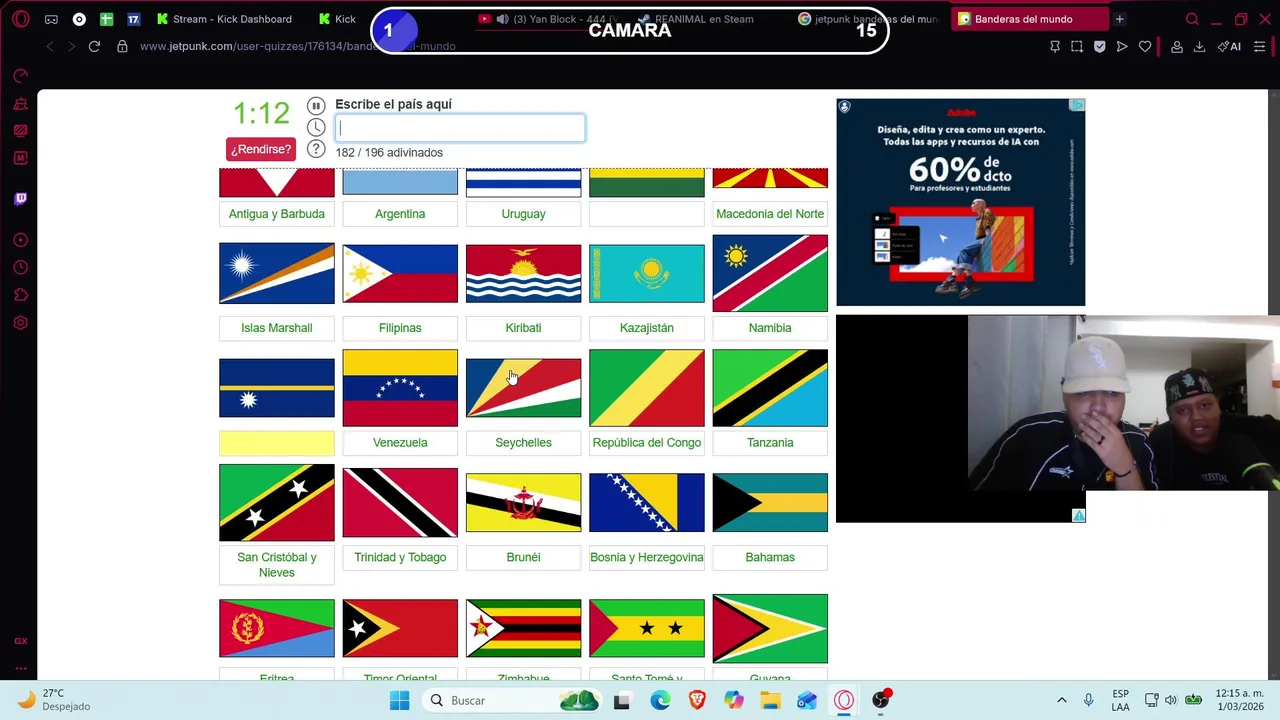Select the Banderas del mundo tab
The width and height of the screenshot is (1280, 720).
coord(1030,19)
